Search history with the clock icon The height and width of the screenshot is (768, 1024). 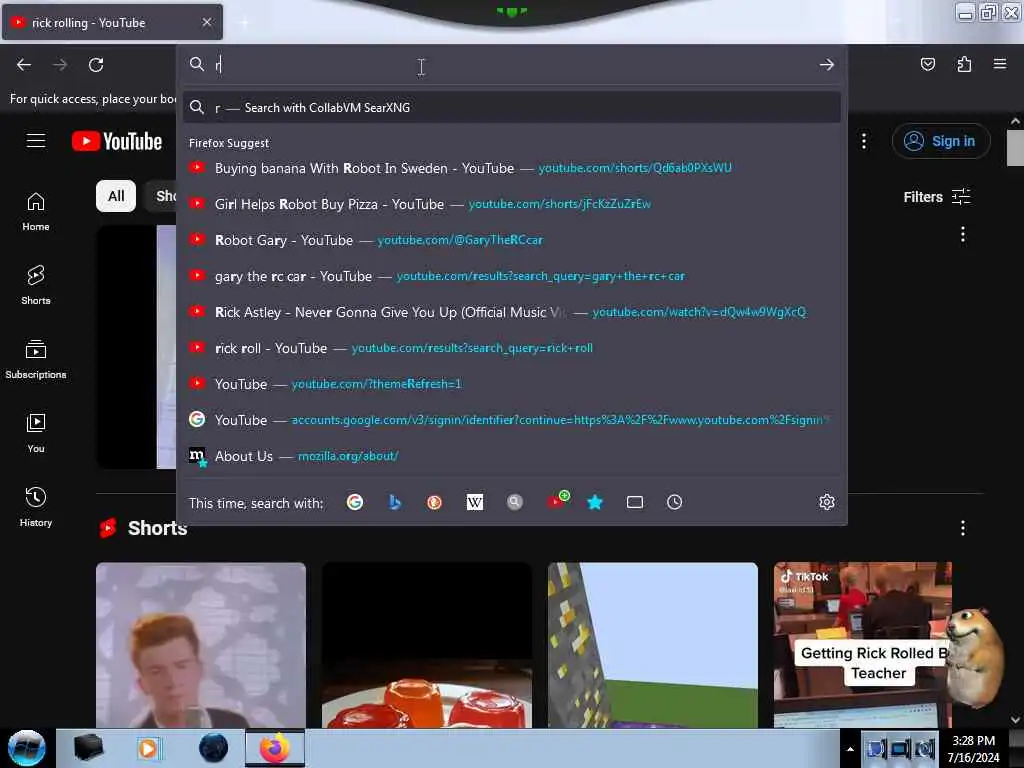pyautogui.click(x=675, y=502)
